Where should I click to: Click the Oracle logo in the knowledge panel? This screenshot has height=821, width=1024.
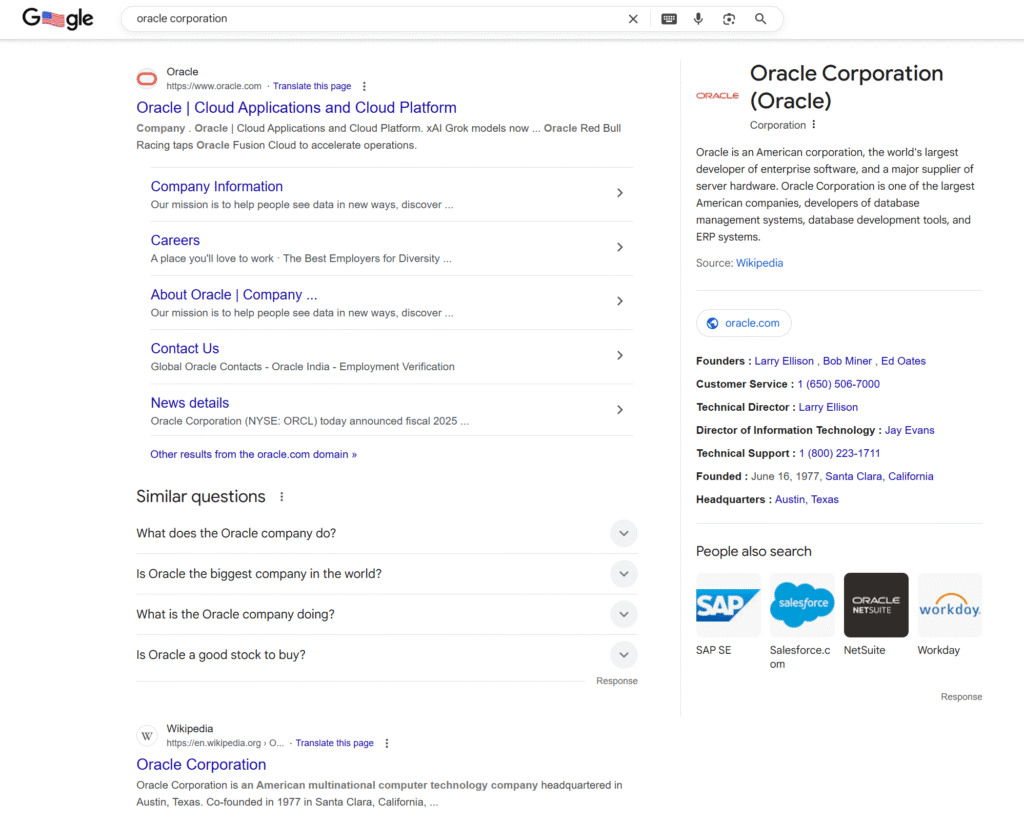pos(717,95)
